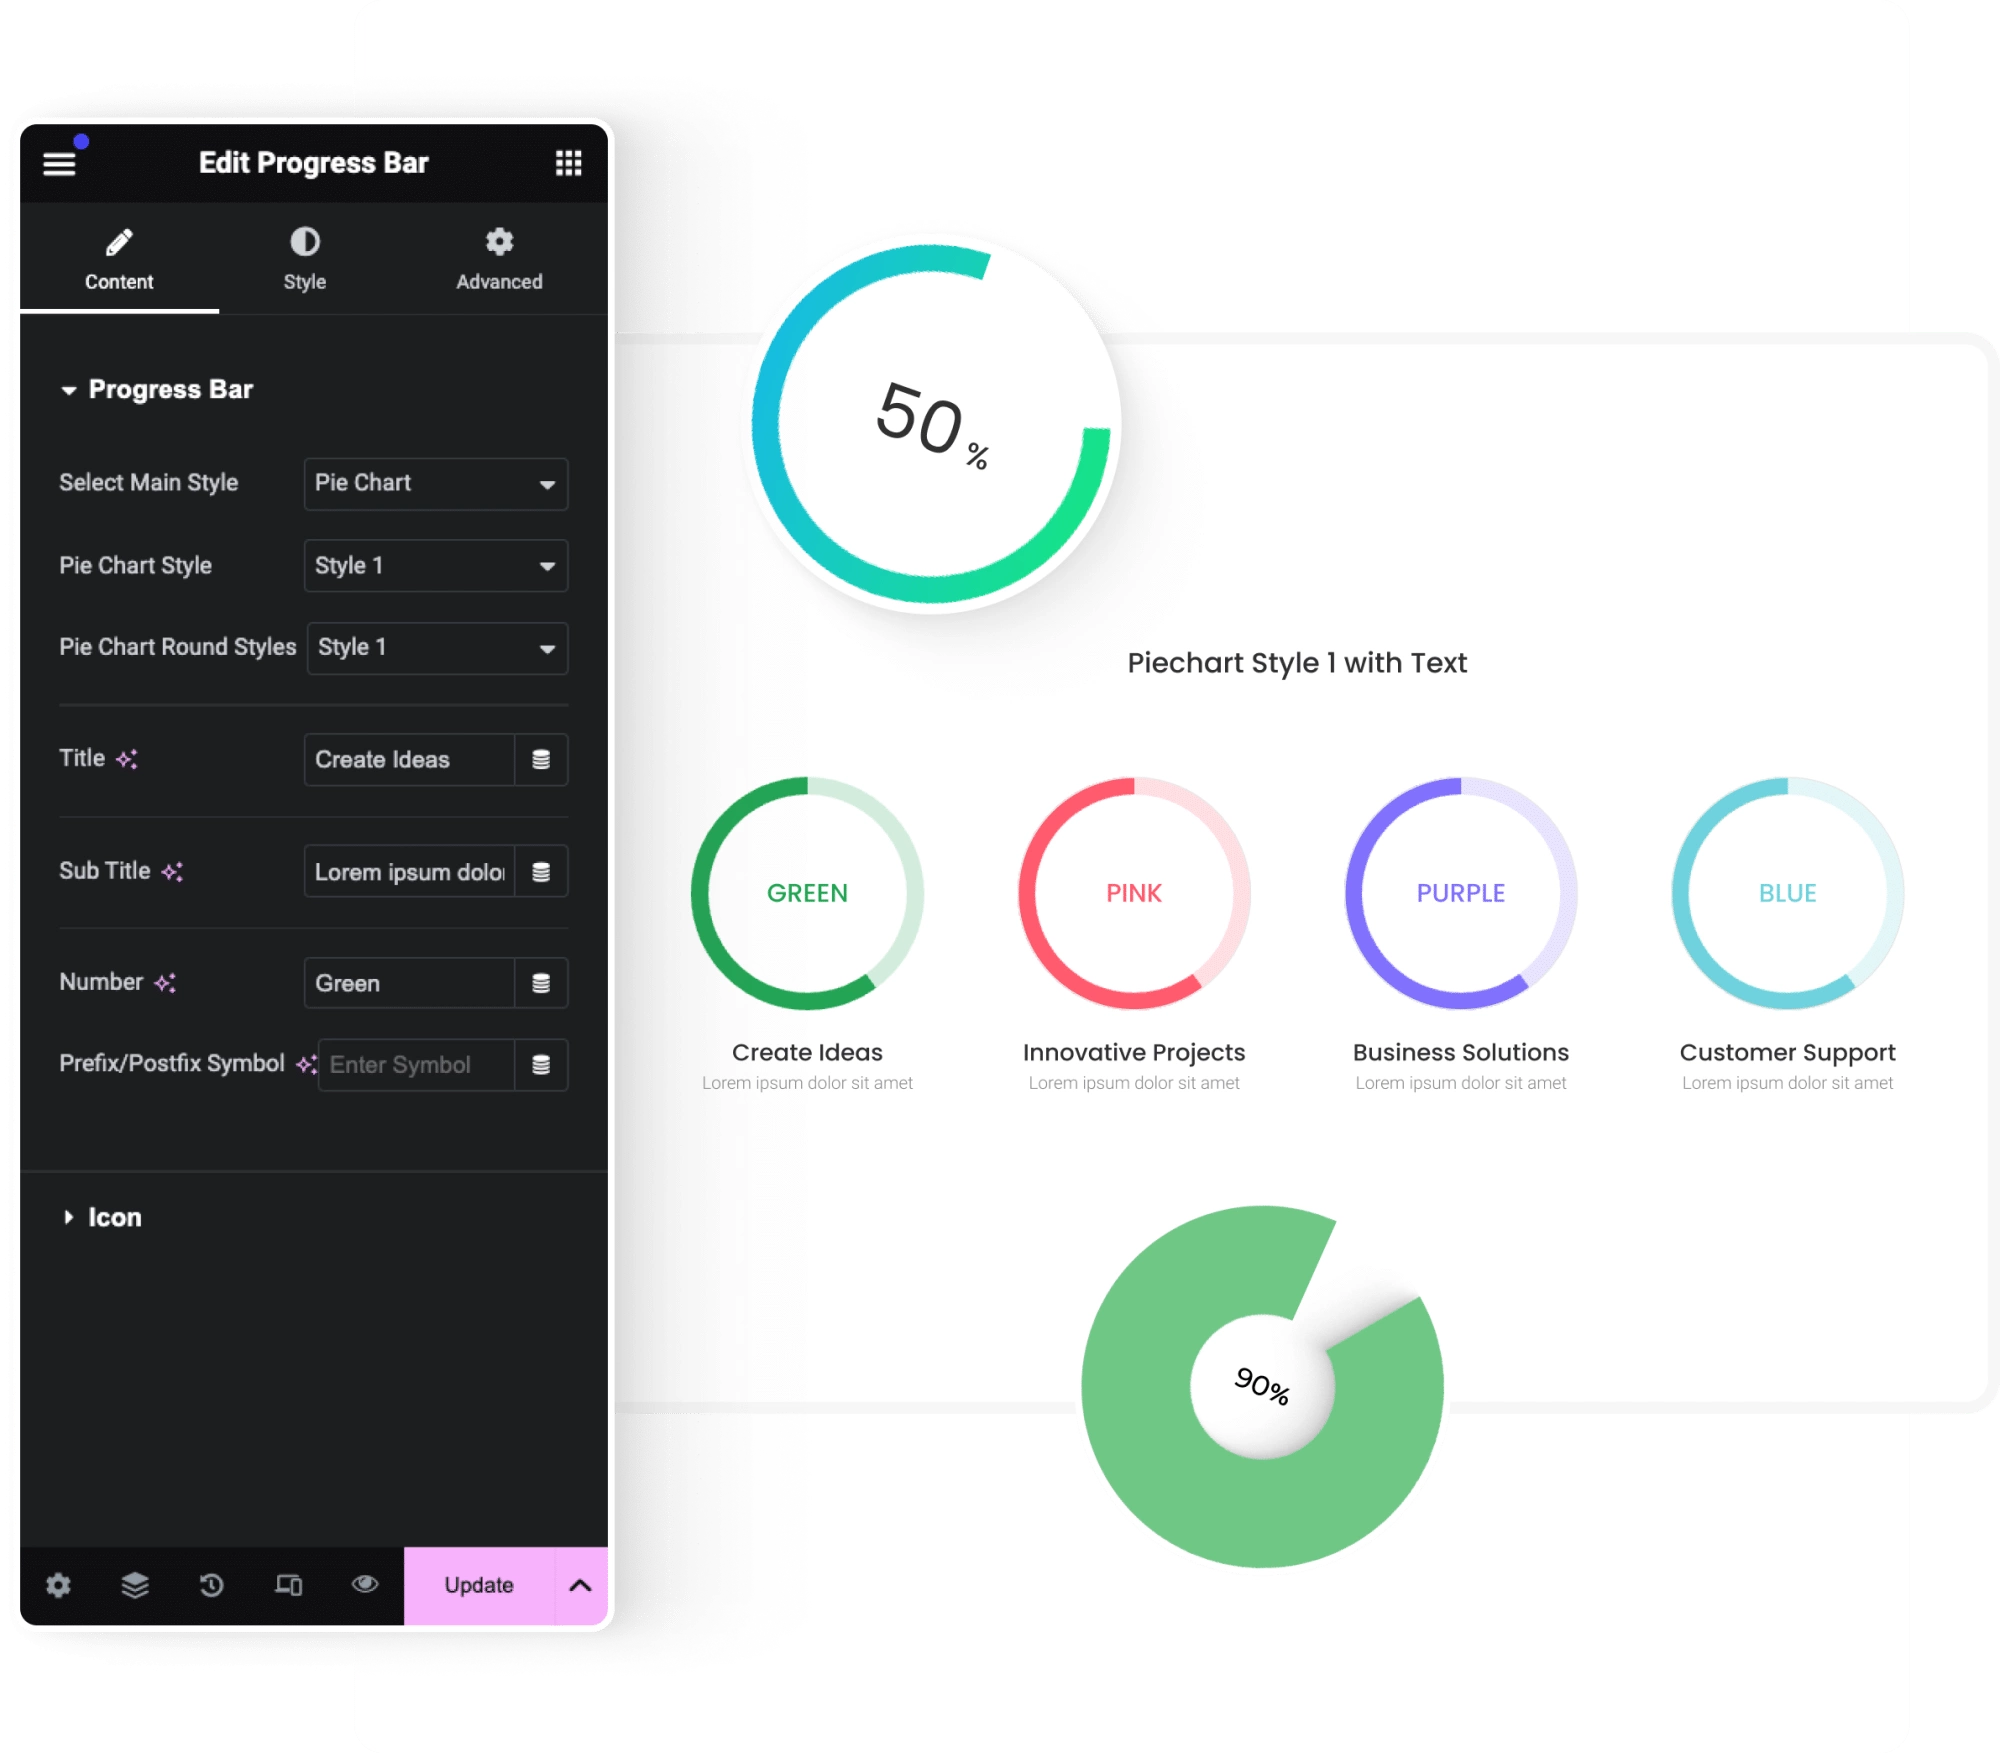Click the hamburger menu icon

tap(61, 163)
